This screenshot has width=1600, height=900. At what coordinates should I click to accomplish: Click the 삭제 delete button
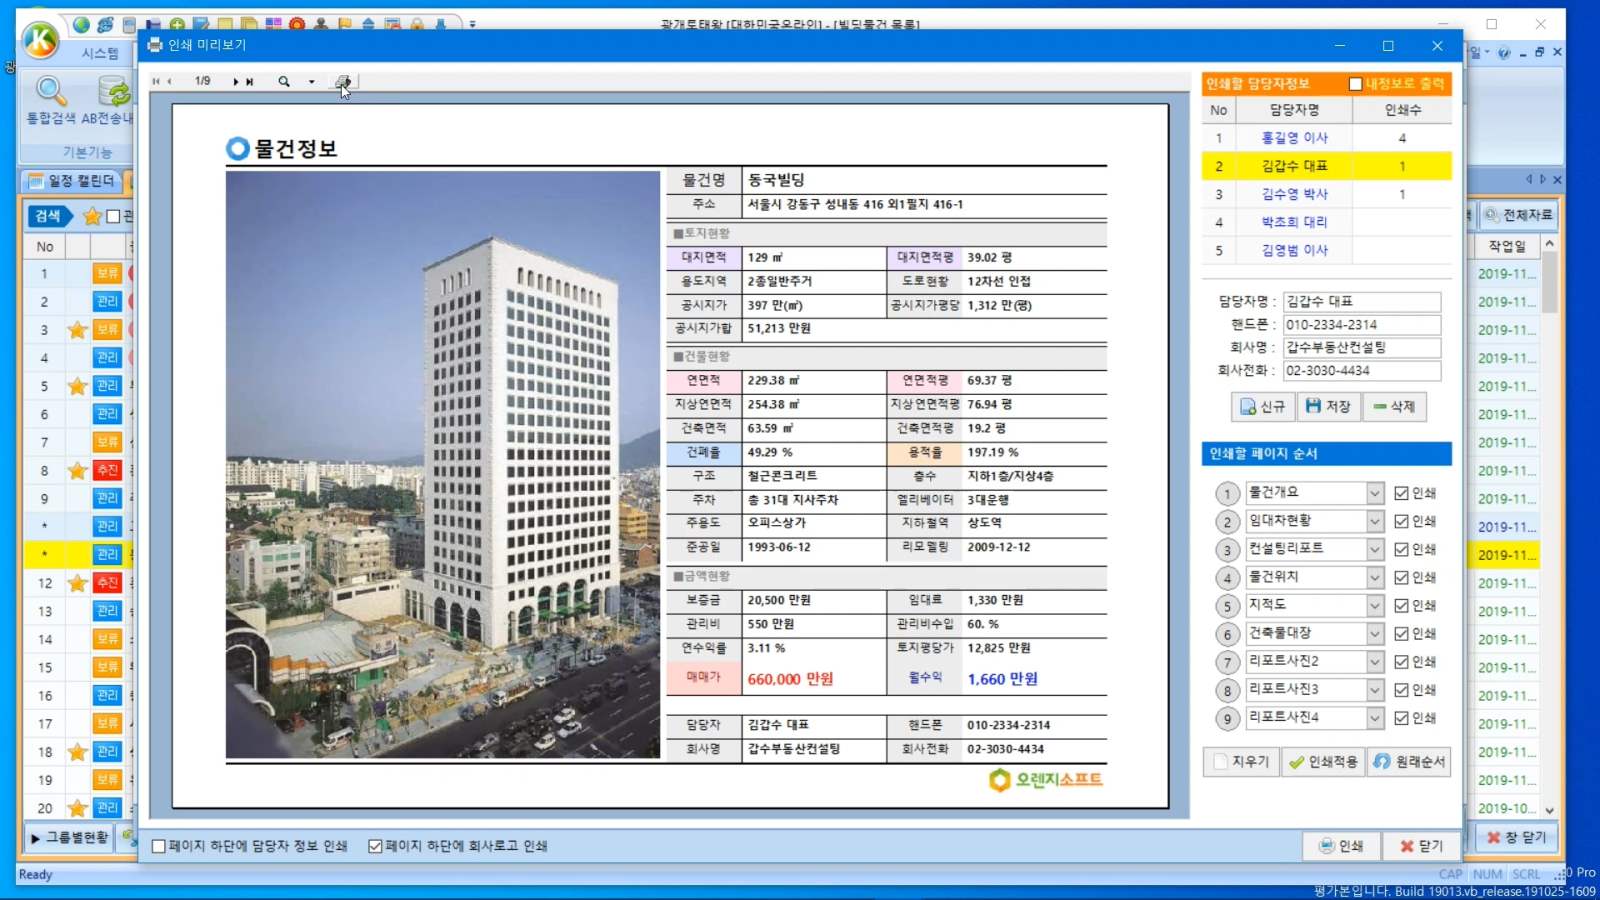(1394, 406)
